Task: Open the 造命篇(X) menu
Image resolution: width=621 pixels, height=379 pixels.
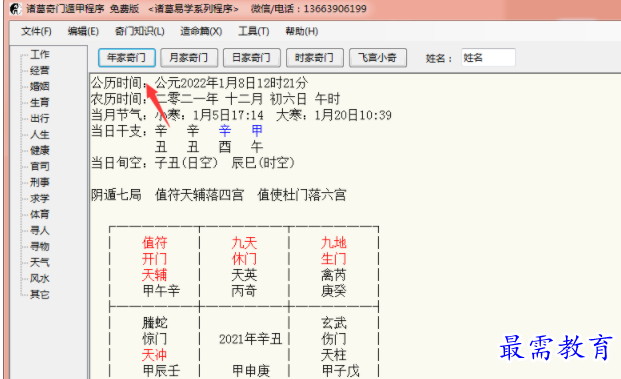Action: click(201, 31)
